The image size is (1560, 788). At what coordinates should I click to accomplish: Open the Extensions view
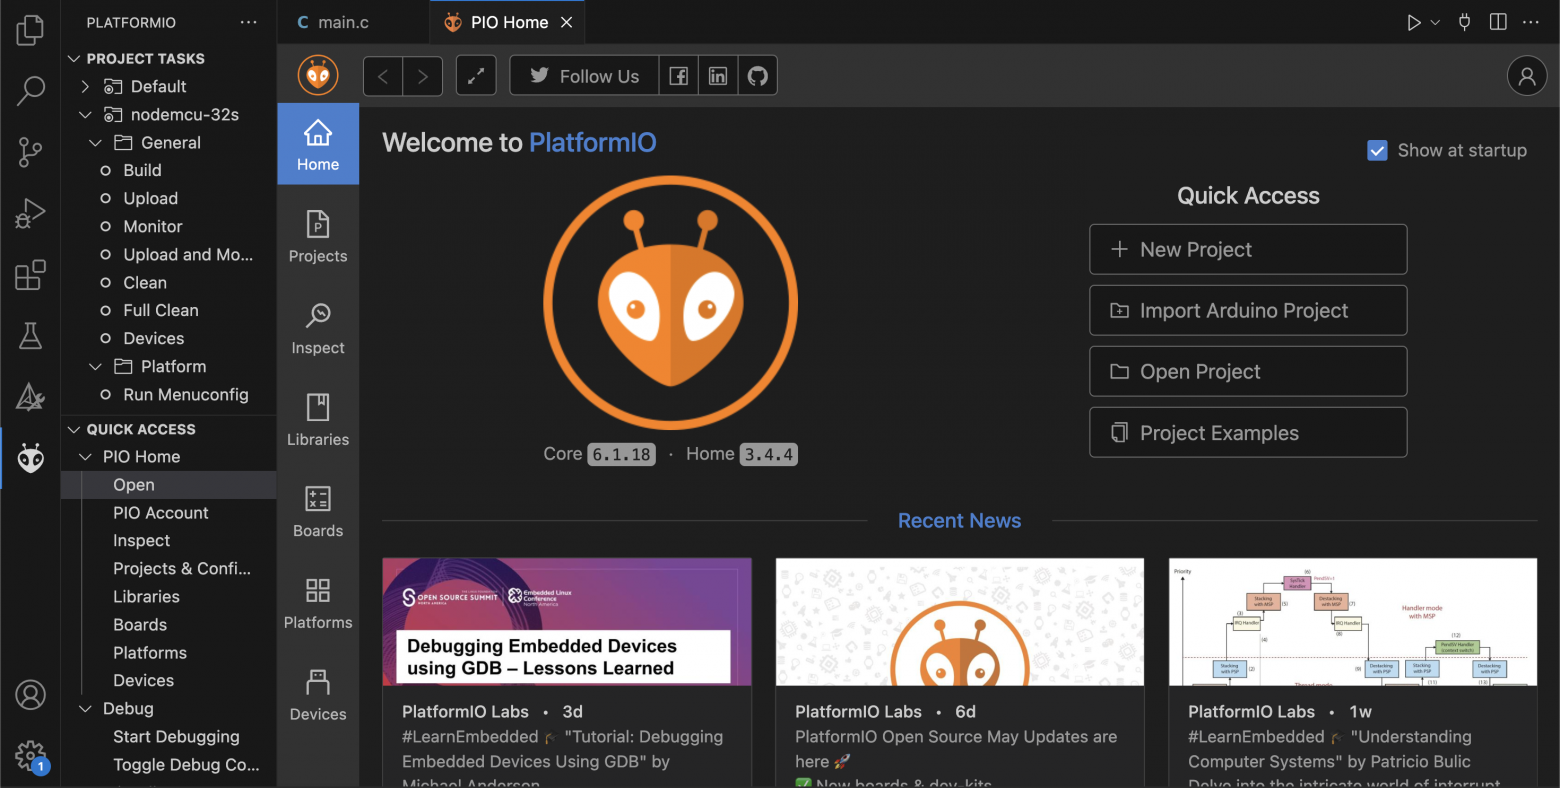[30, 274]
